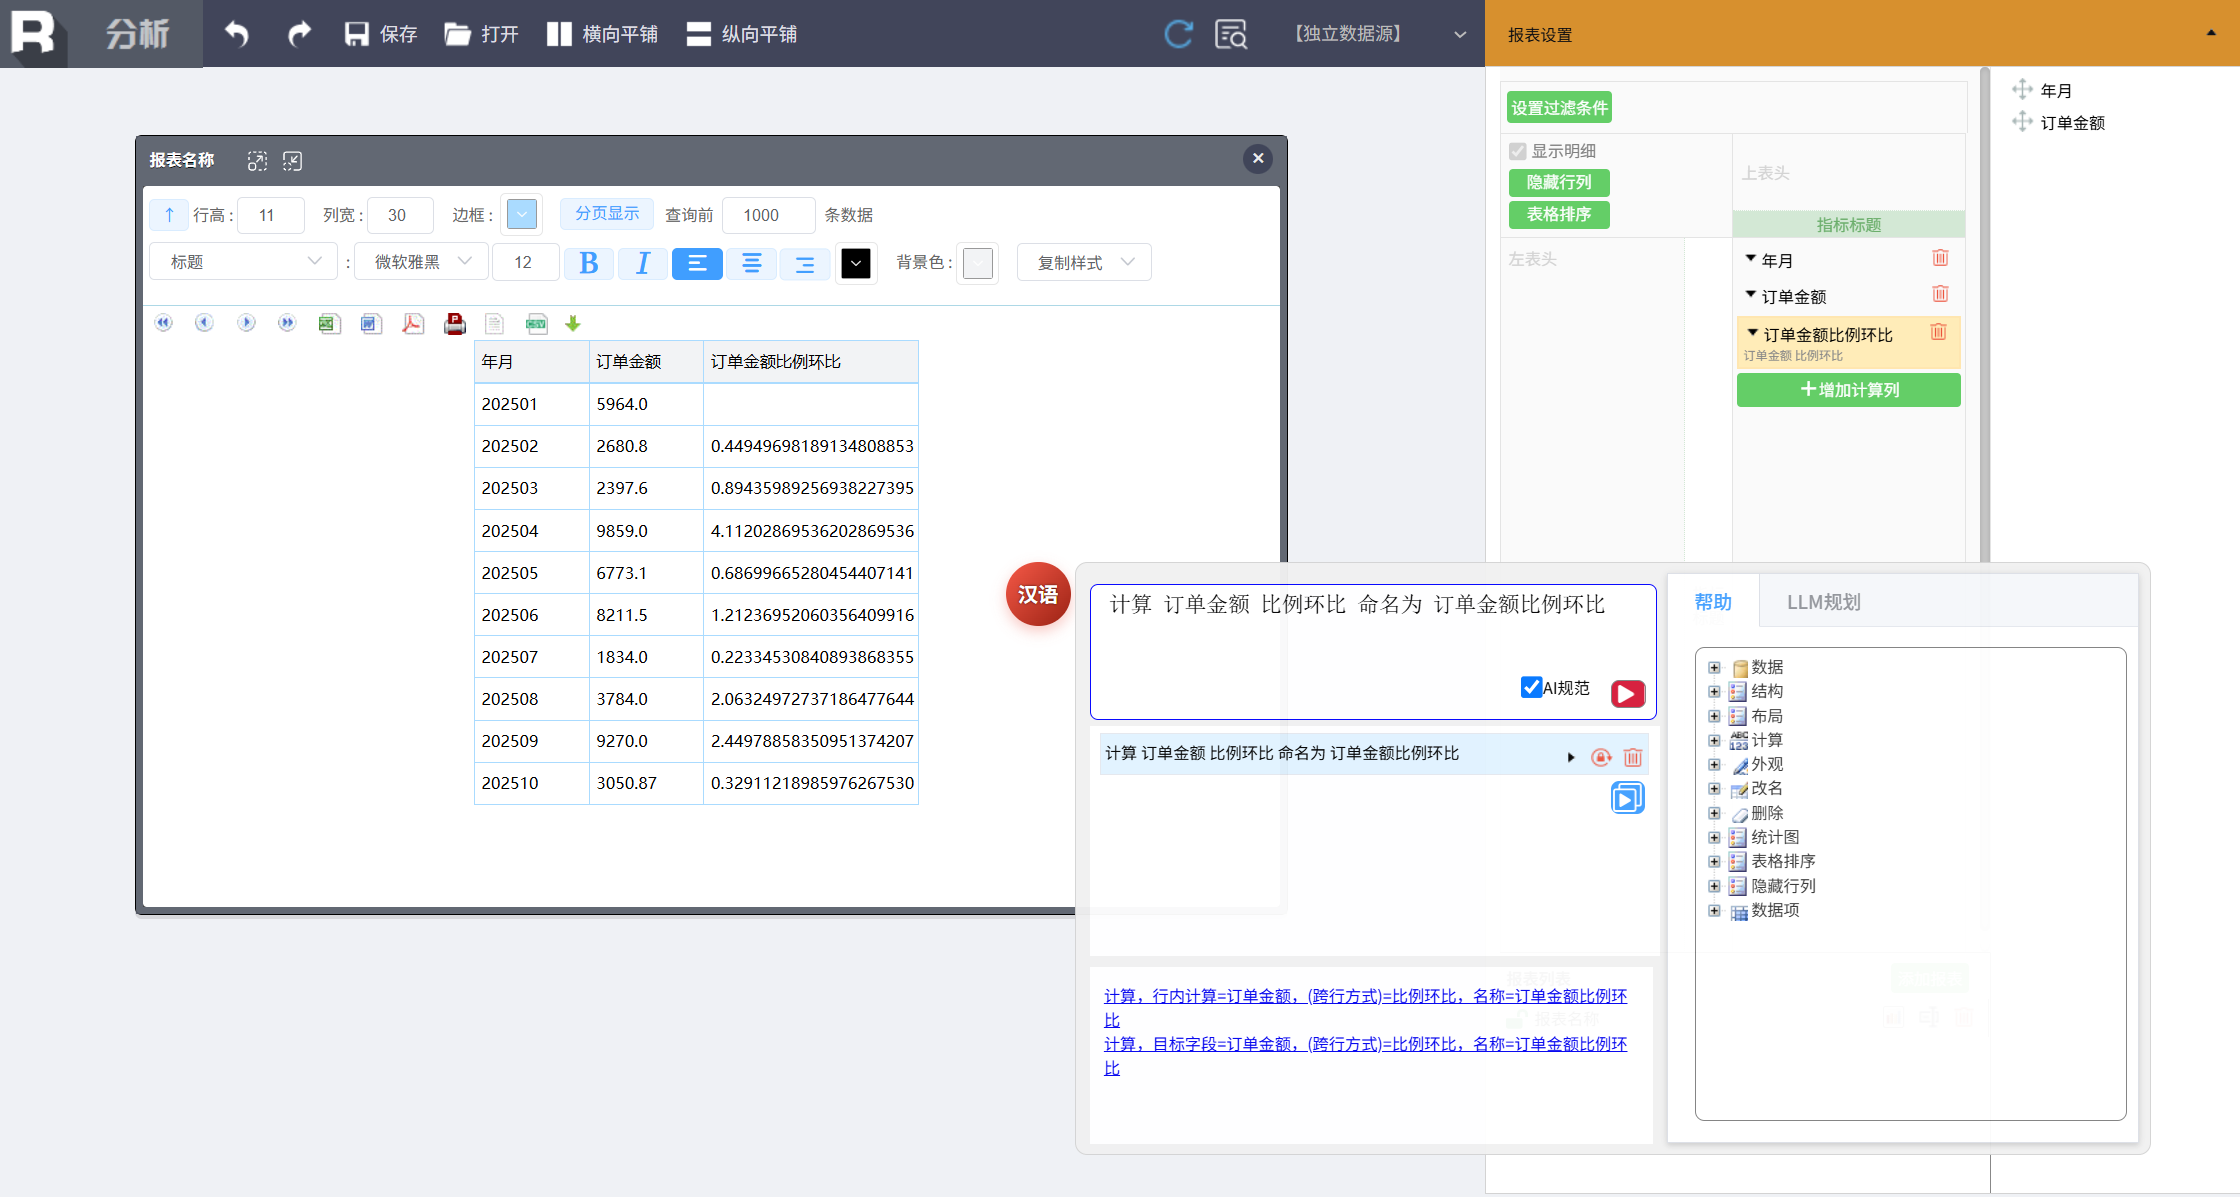Click the printer icon in report toolbar
This screenshot has width=2240, height=1197.
455,323
